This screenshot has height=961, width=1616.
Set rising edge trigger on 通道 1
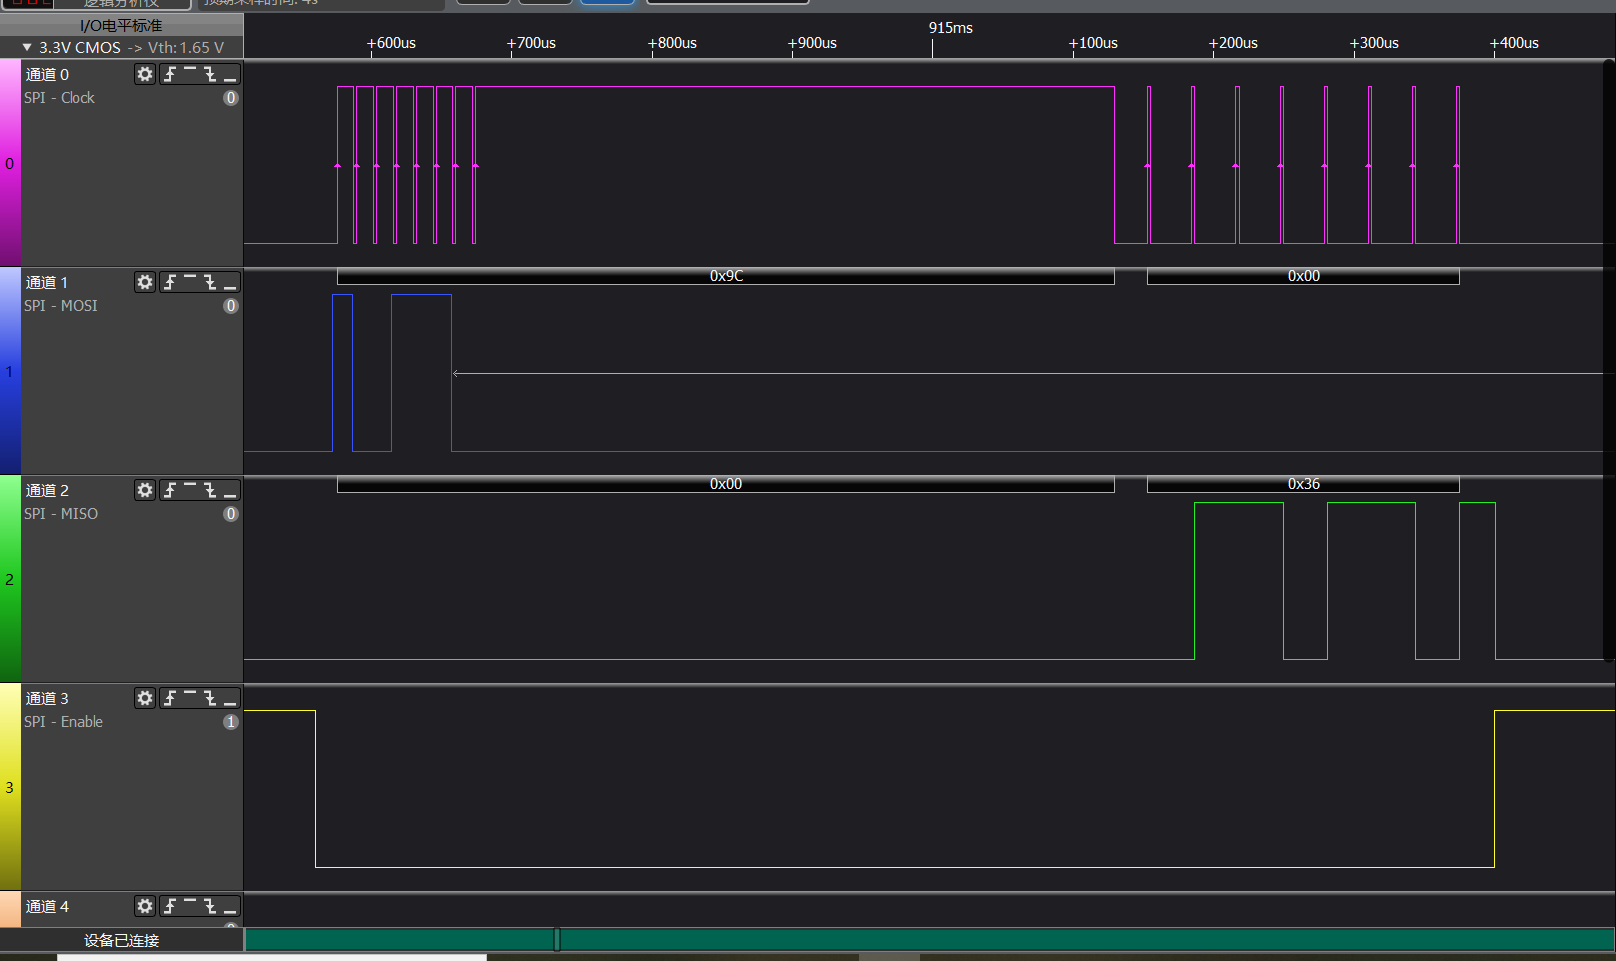(170, 282)
